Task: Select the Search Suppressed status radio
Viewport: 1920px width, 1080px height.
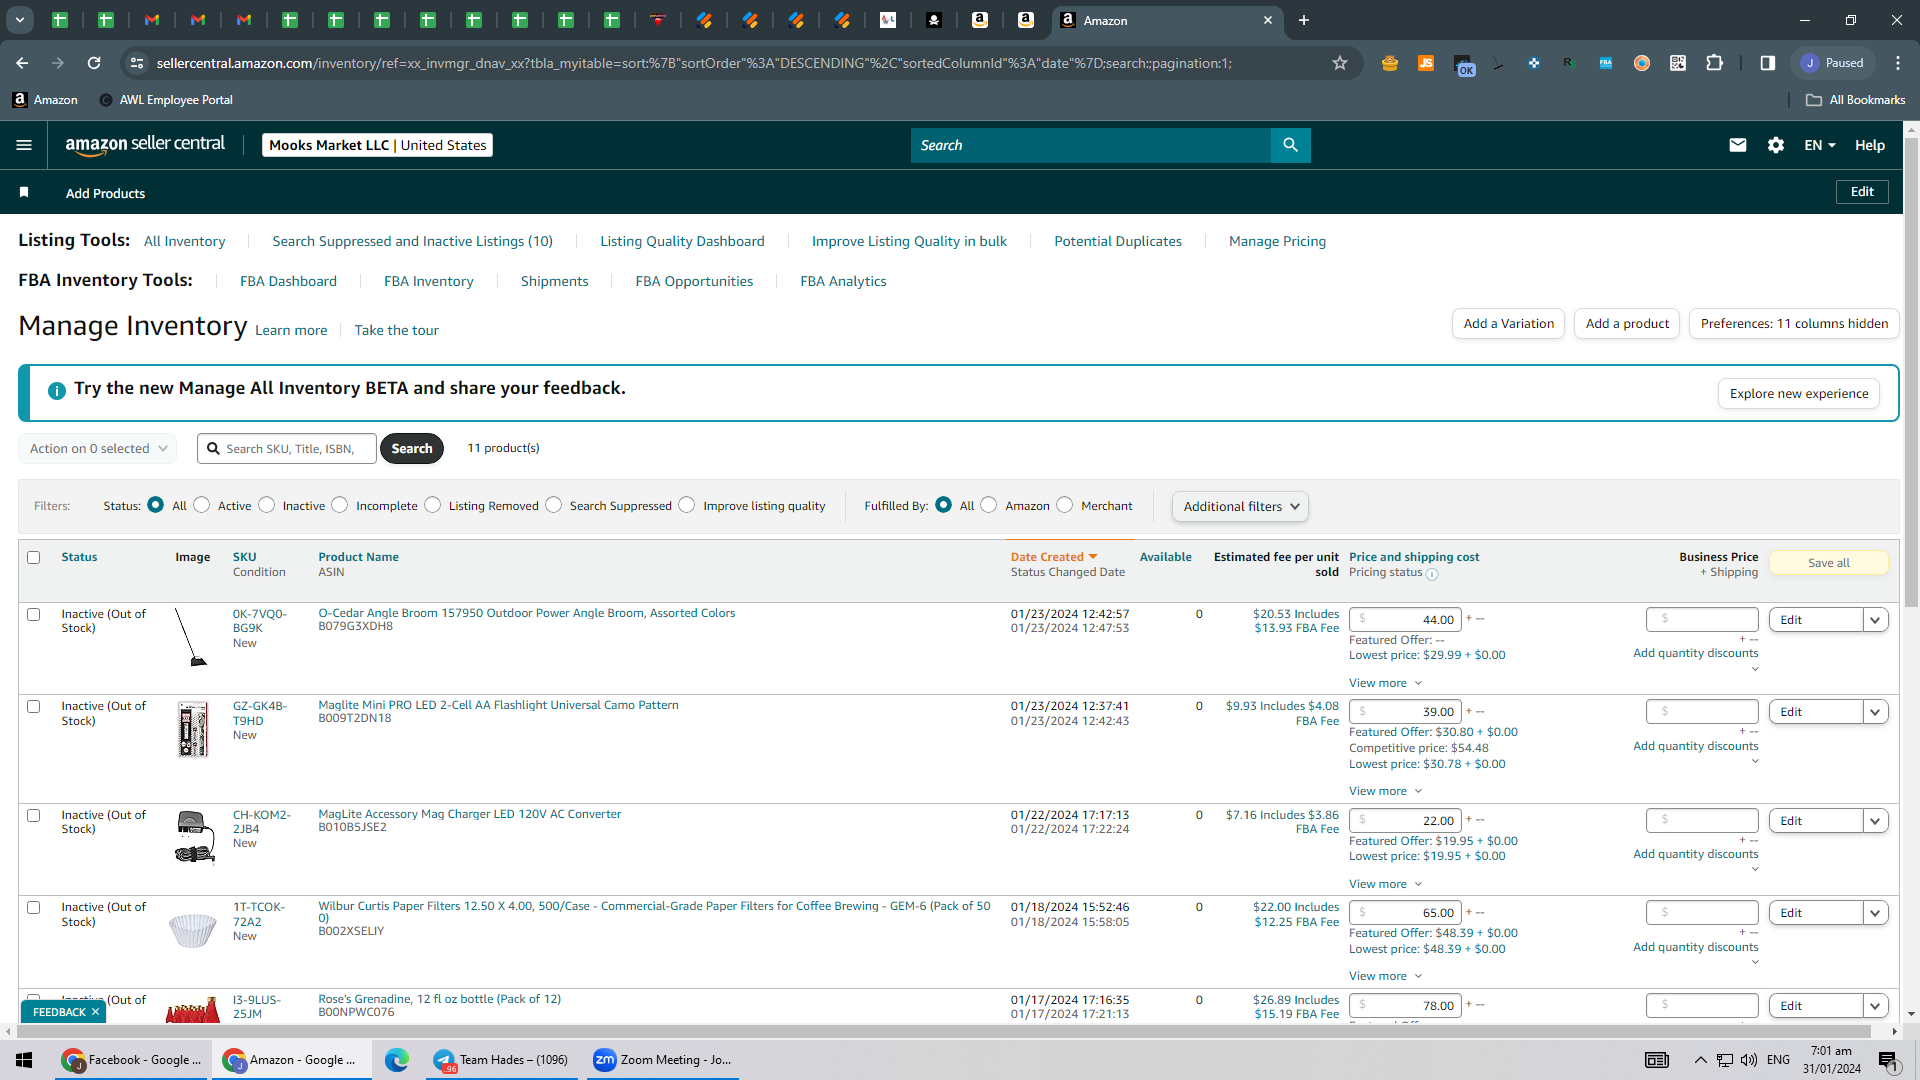Action: coord(554,505)
